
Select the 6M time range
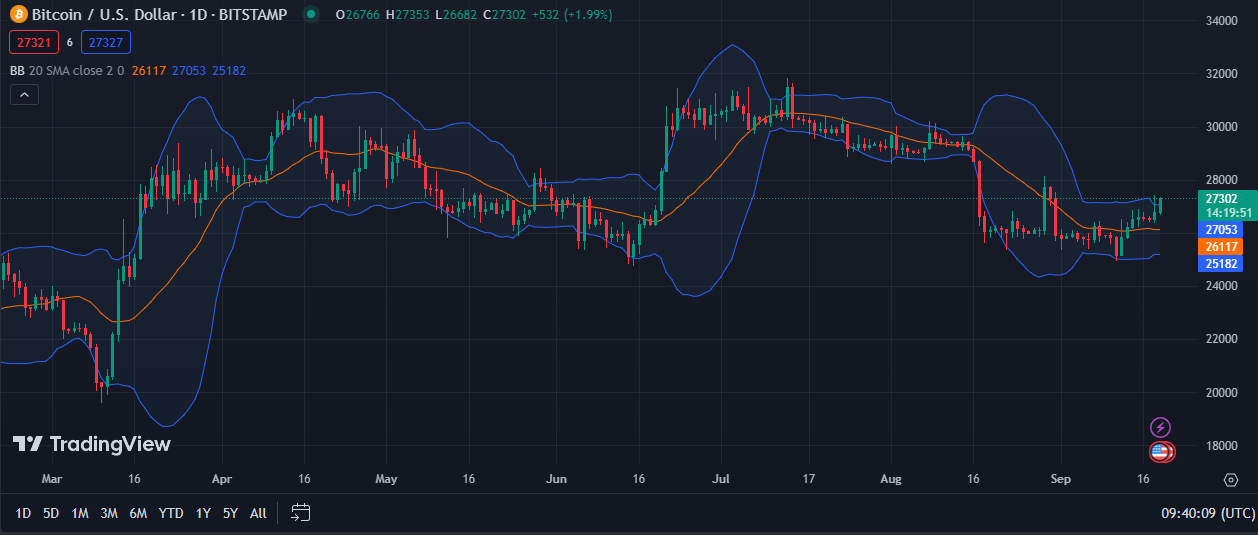click(x=138, y=513)
